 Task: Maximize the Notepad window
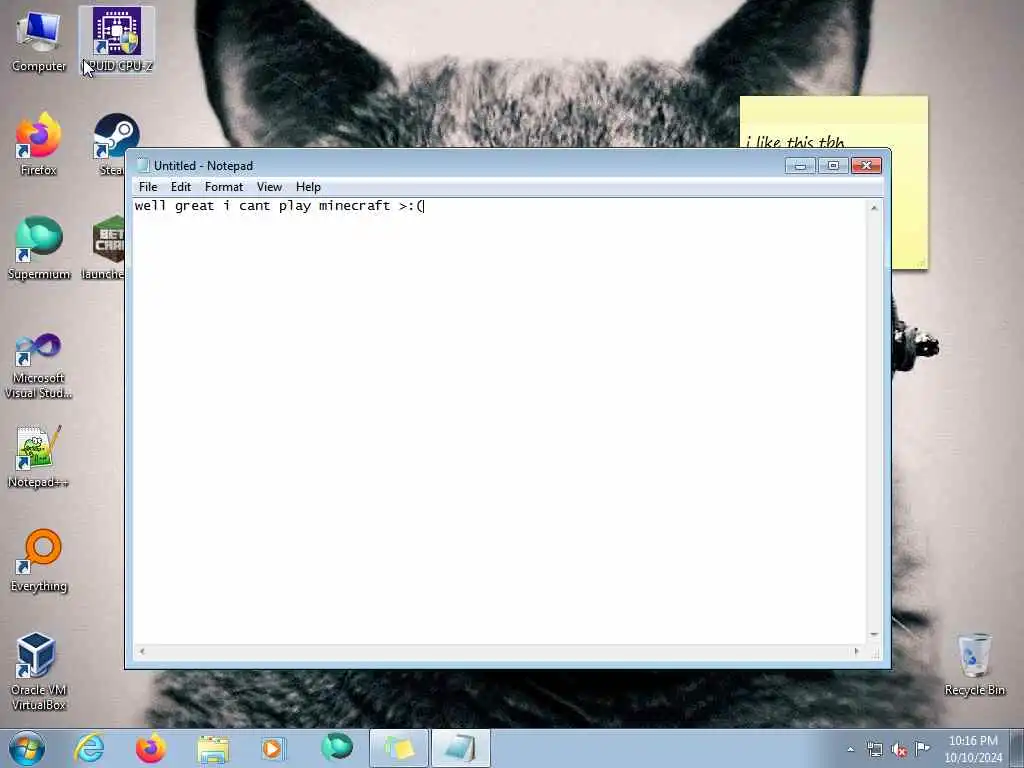833,166
